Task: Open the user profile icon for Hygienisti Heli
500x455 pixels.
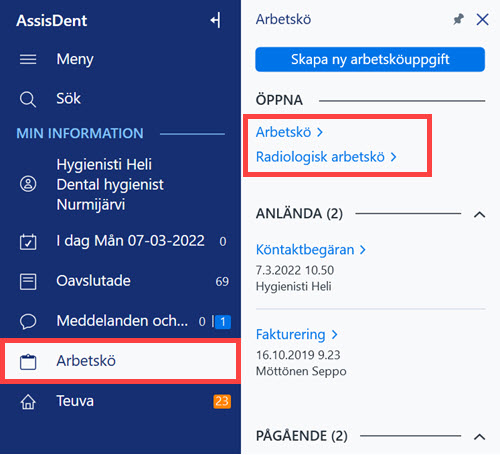Action: (28, 184)
